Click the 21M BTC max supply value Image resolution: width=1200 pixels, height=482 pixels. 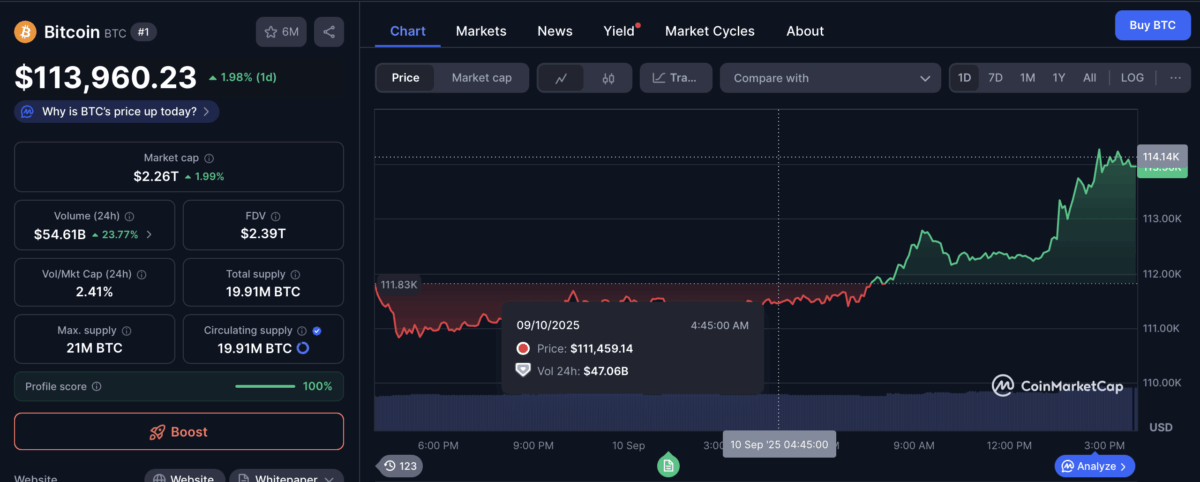94,348
